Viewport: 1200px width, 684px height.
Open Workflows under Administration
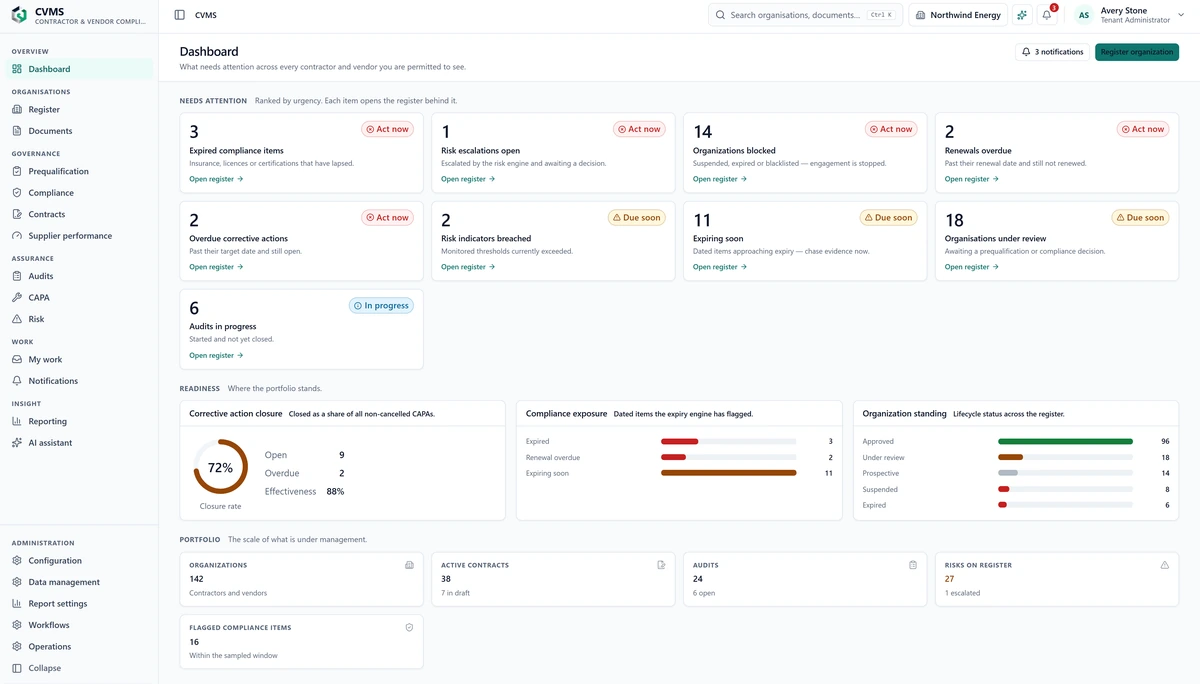[79, 625]
